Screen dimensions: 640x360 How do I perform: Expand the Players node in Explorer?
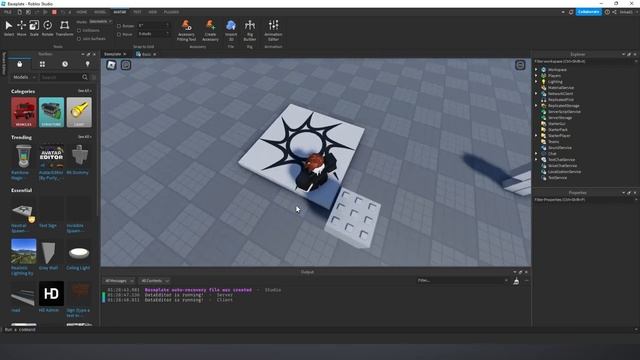(536, 76)
